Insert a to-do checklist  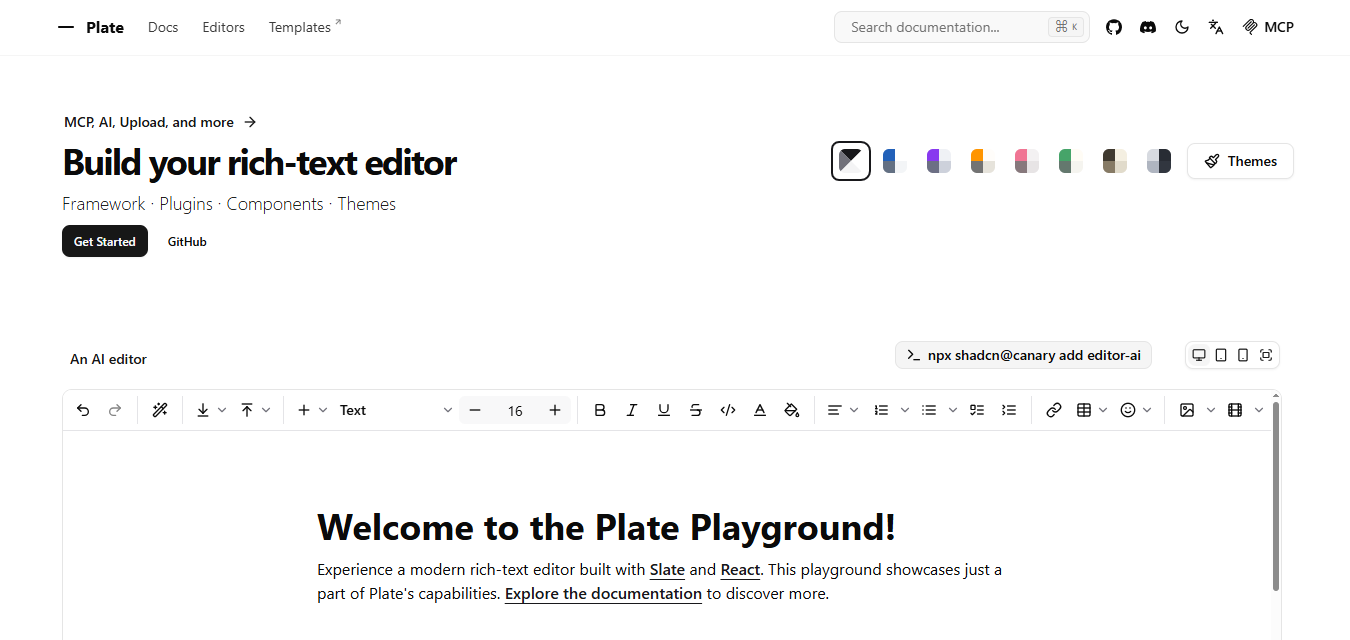(x=977, y=410)
